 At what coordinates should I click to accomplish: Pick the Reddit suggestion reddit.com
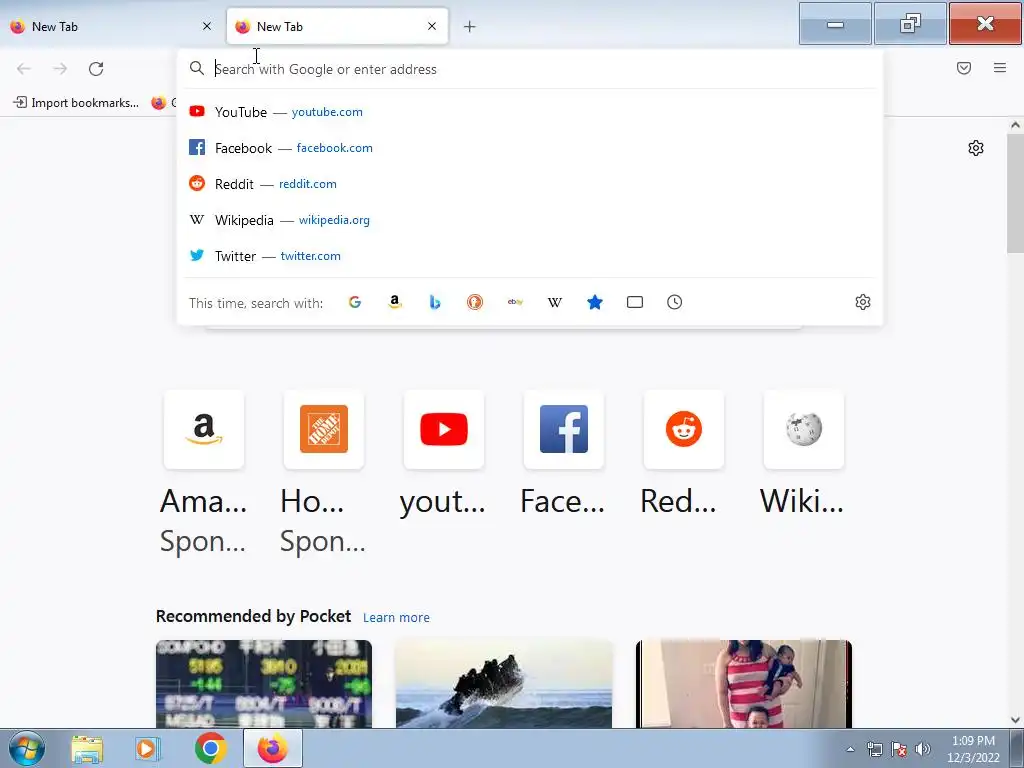pyautogui.click(x=530, y=184)
